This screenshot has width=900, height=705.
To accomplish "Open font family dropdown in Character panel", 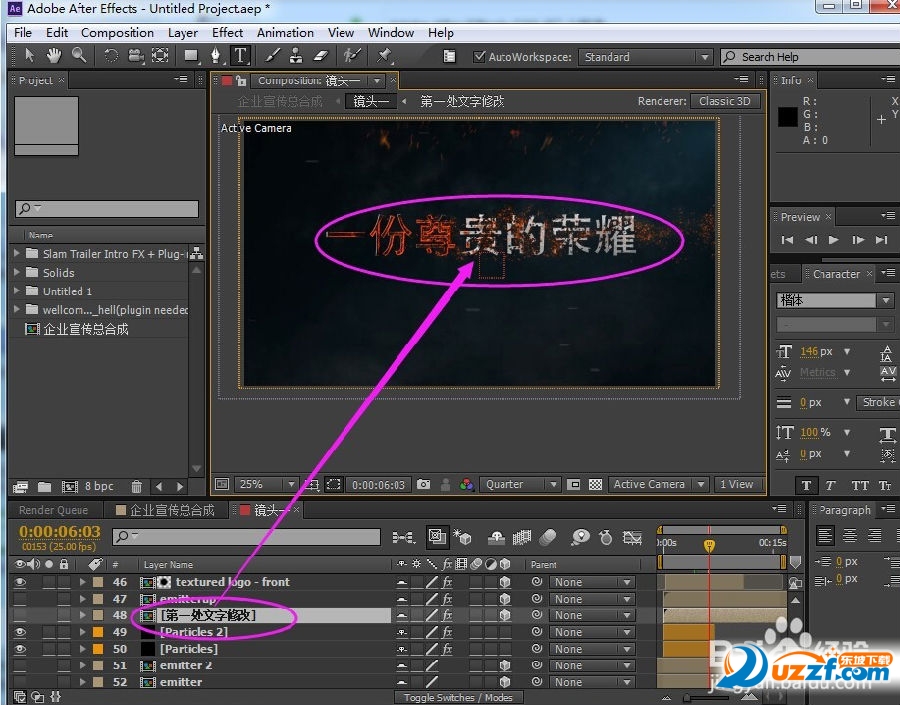I will (x=886, y=300).
